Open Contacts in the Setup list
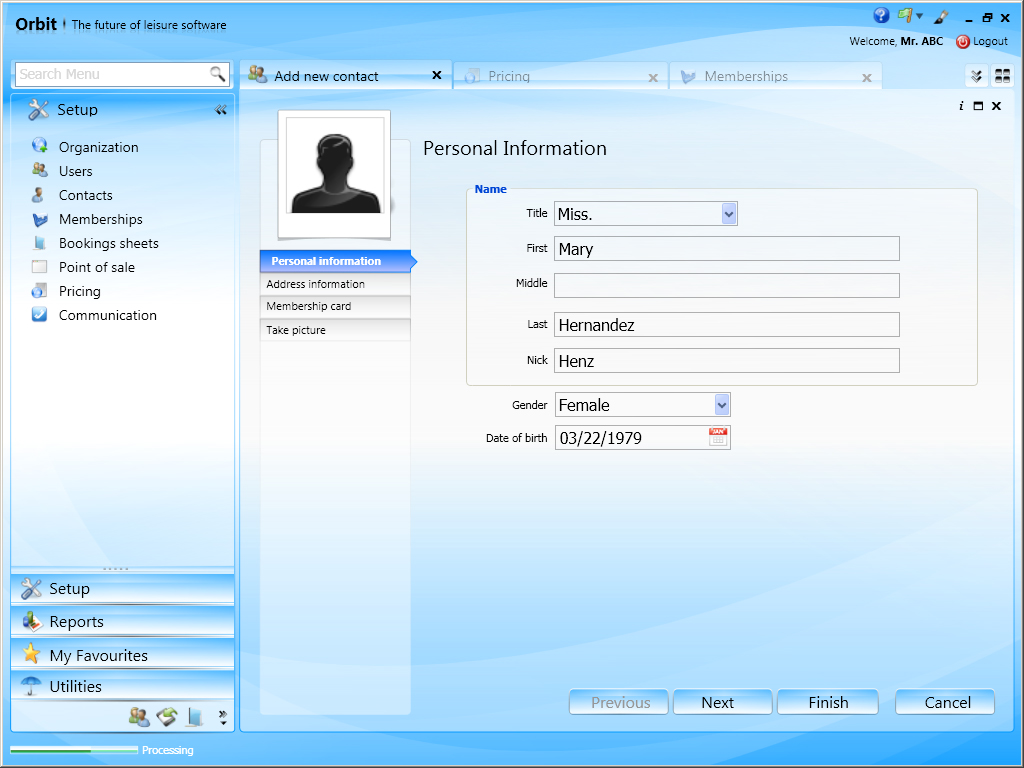1024x768 pixels. pos(86,195)
